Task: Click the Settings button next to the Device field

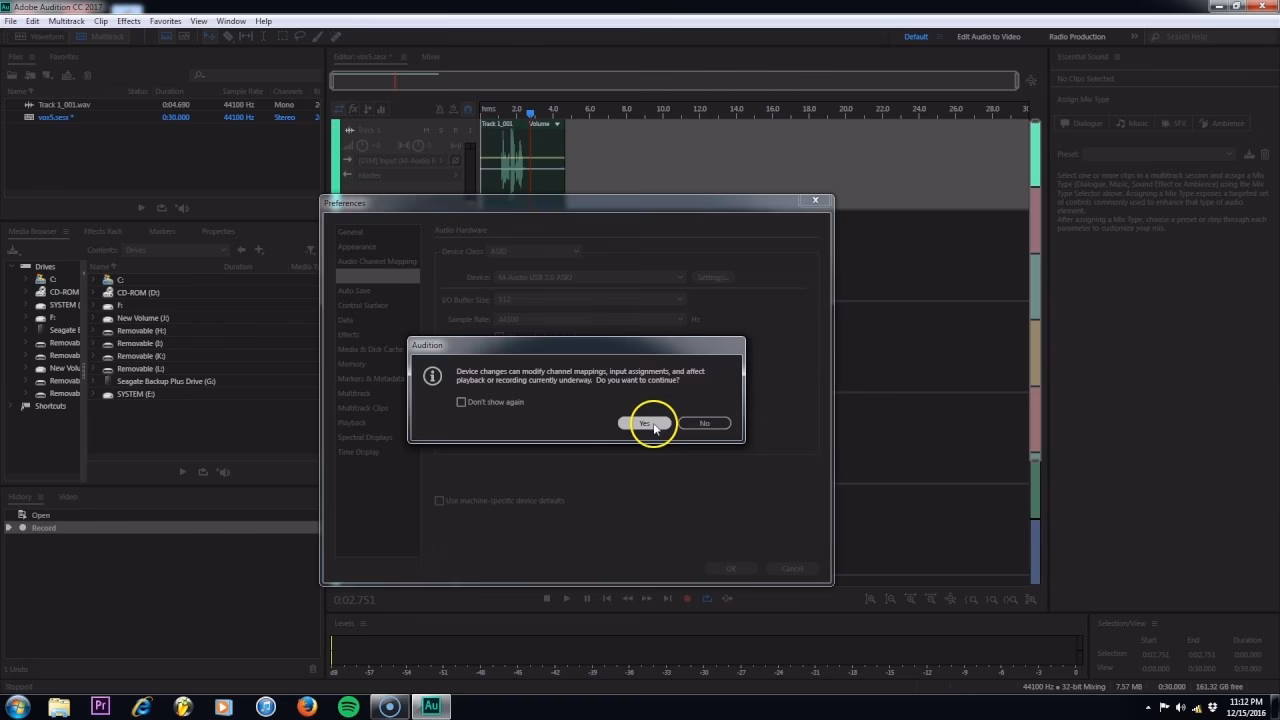Action: 712,277
